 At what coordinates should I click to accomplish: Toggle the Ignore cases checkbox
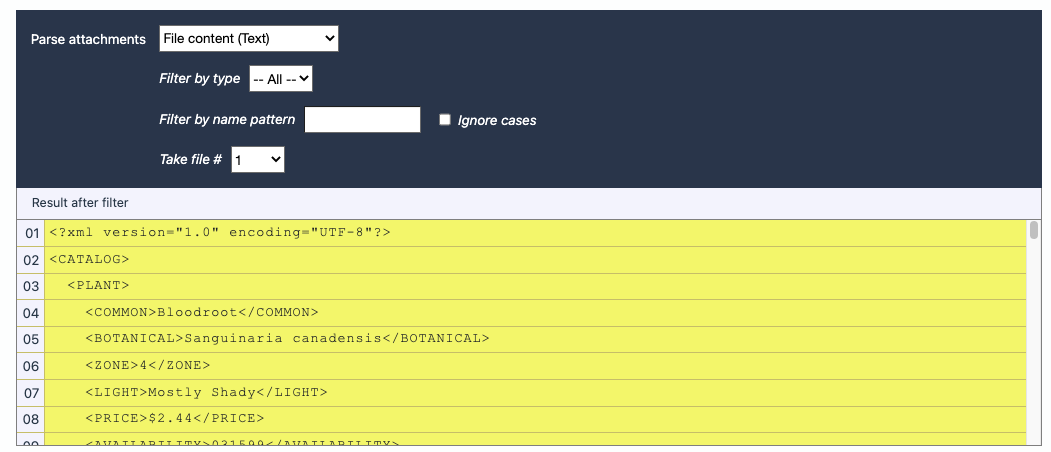coord(445,120)
